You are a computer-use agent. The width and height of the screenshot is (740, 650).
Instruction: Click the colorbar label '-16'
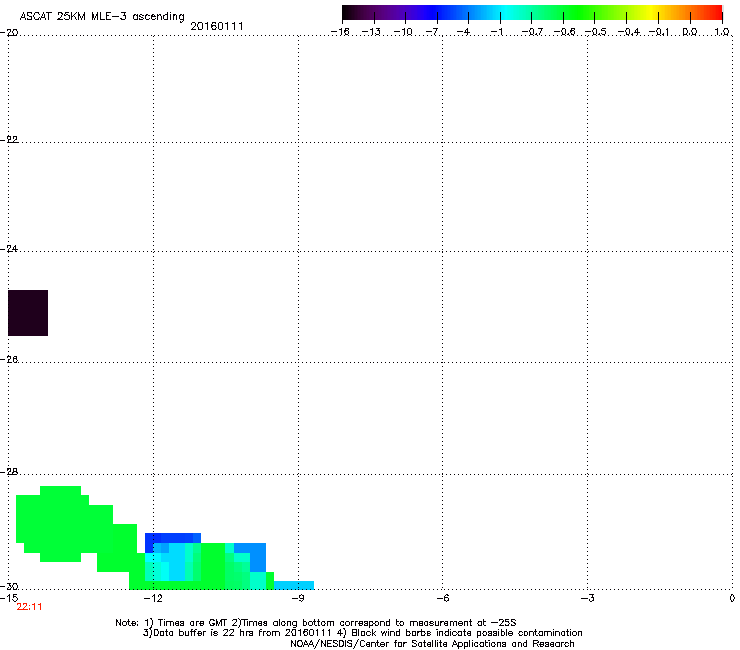click(x=340, y=32)
